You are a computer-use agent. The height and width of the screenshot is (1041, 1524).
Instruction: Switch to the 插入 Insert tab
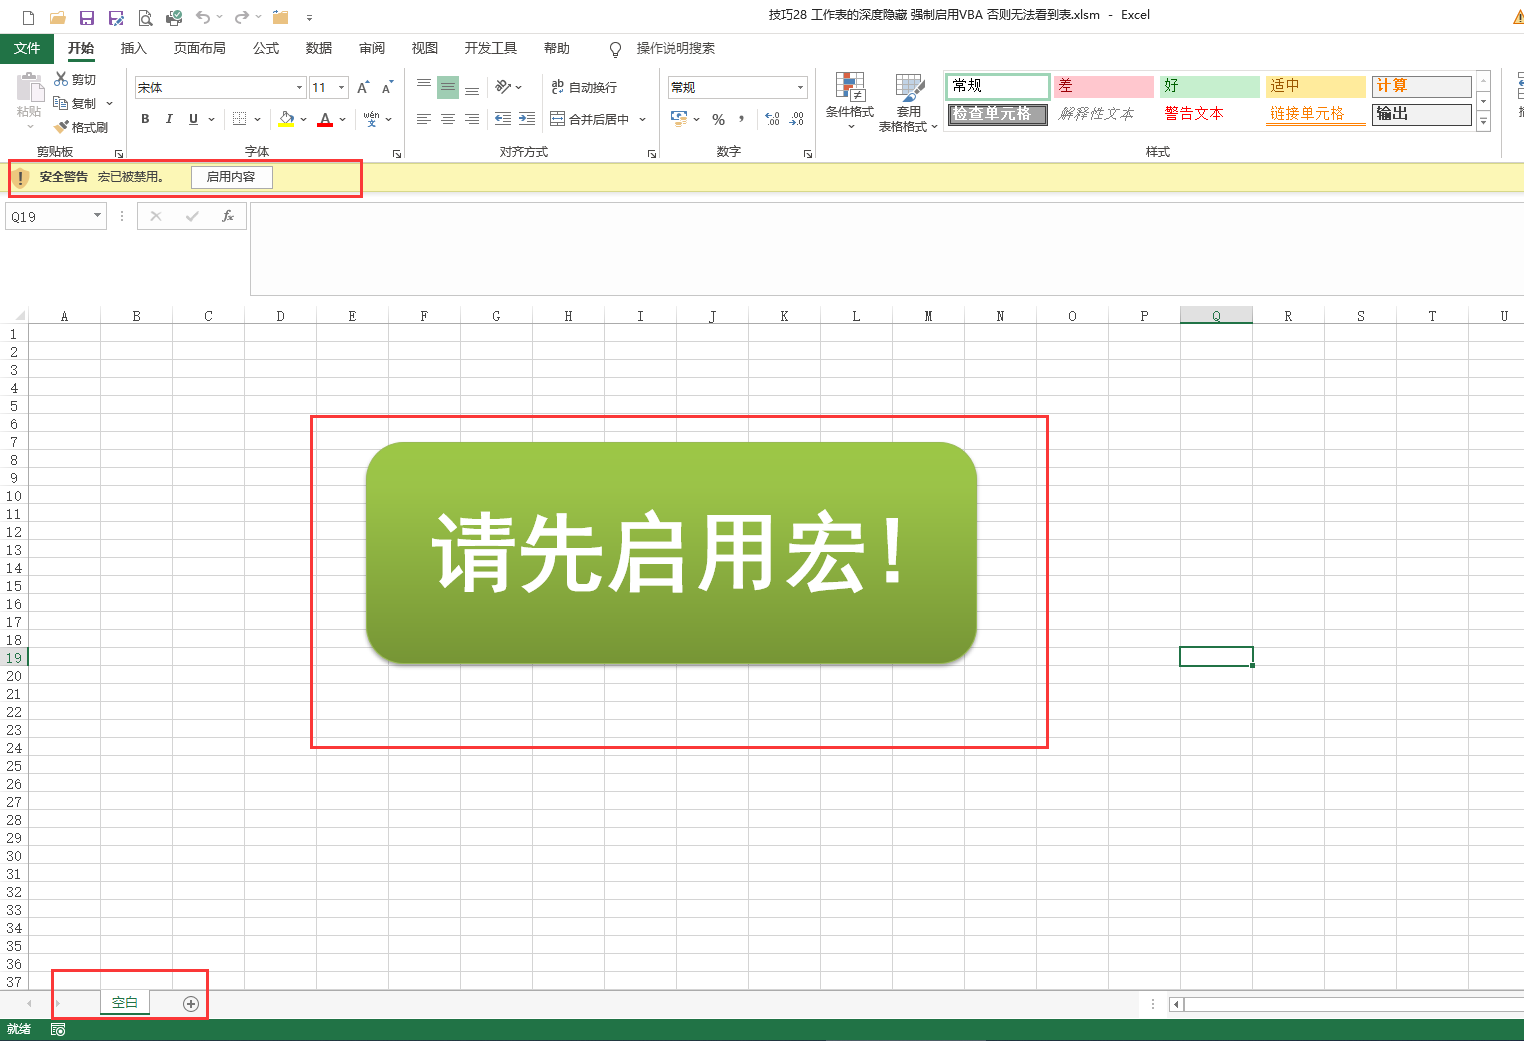(x=133, y=48)
